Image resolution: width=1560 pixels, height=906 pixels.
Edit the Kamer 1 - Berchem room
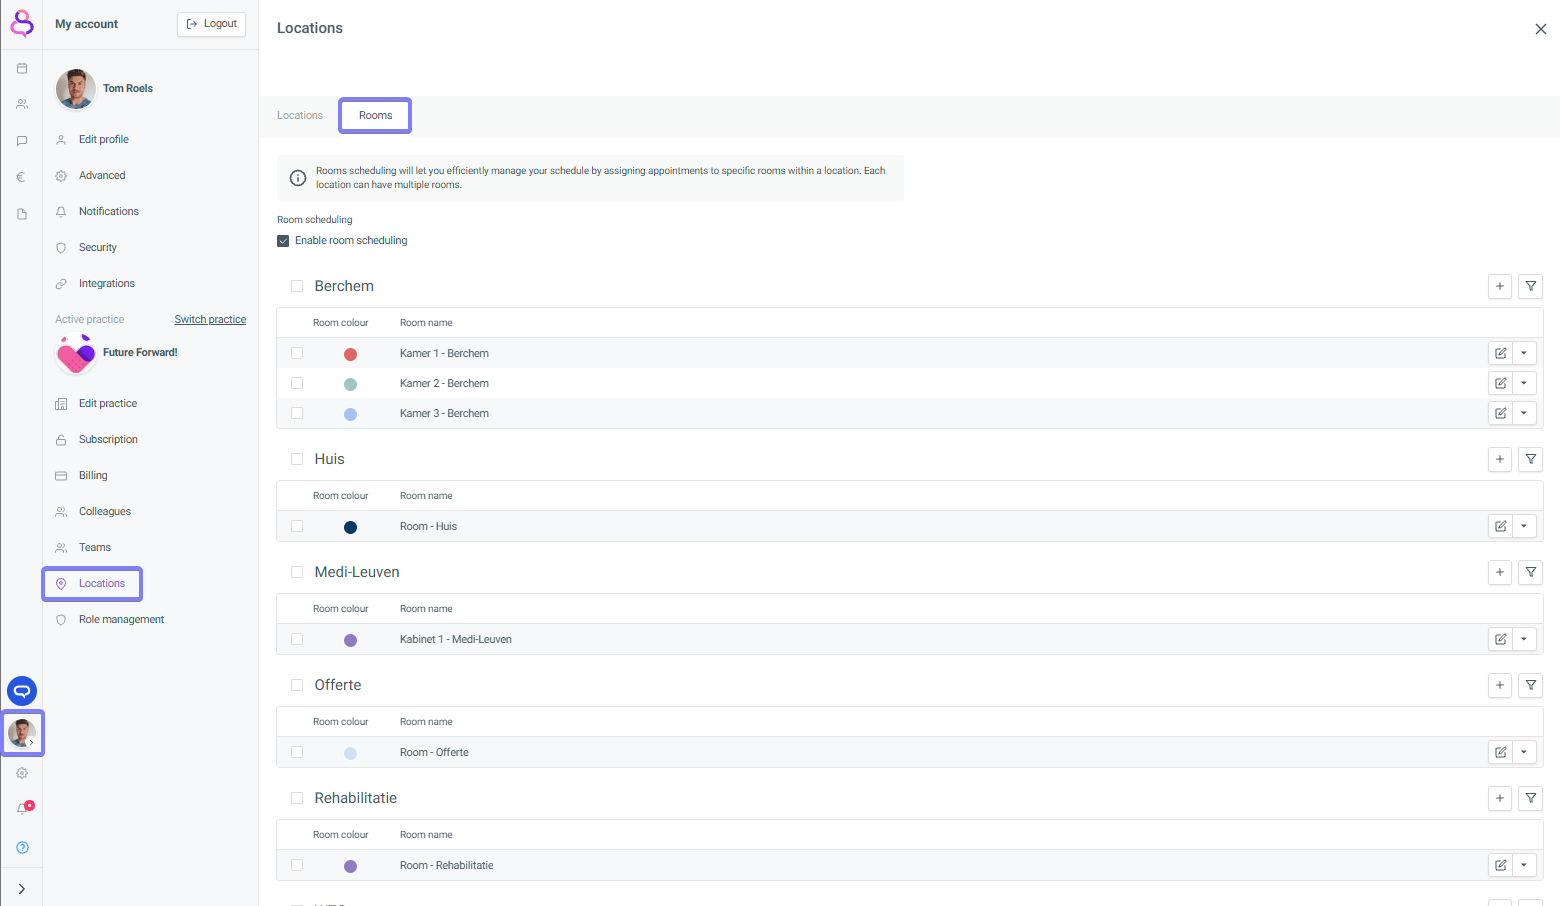(x=1500, y=353)
